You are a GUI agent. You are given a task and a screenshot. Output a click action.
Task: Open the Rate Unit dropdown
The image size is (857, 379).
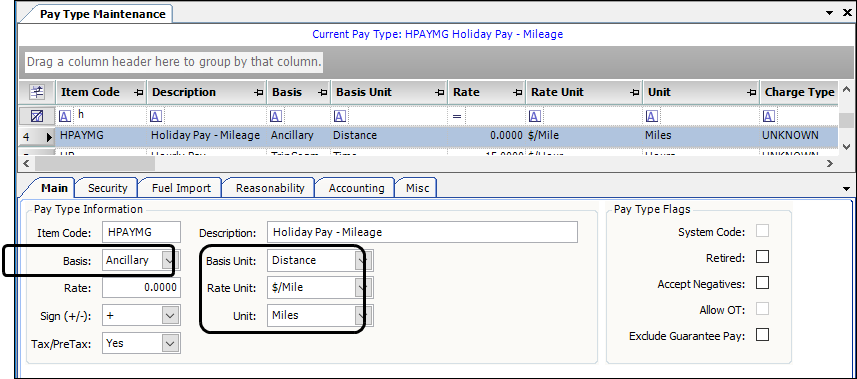[x=361, y=287]
